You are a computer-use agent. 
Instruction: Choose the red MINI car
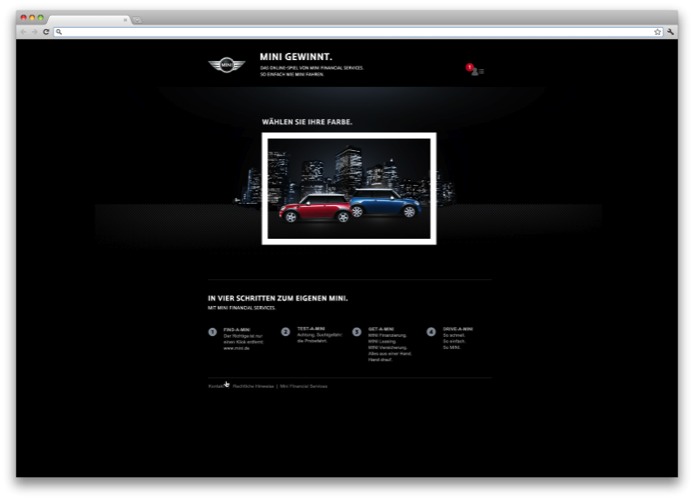(315, 208)
